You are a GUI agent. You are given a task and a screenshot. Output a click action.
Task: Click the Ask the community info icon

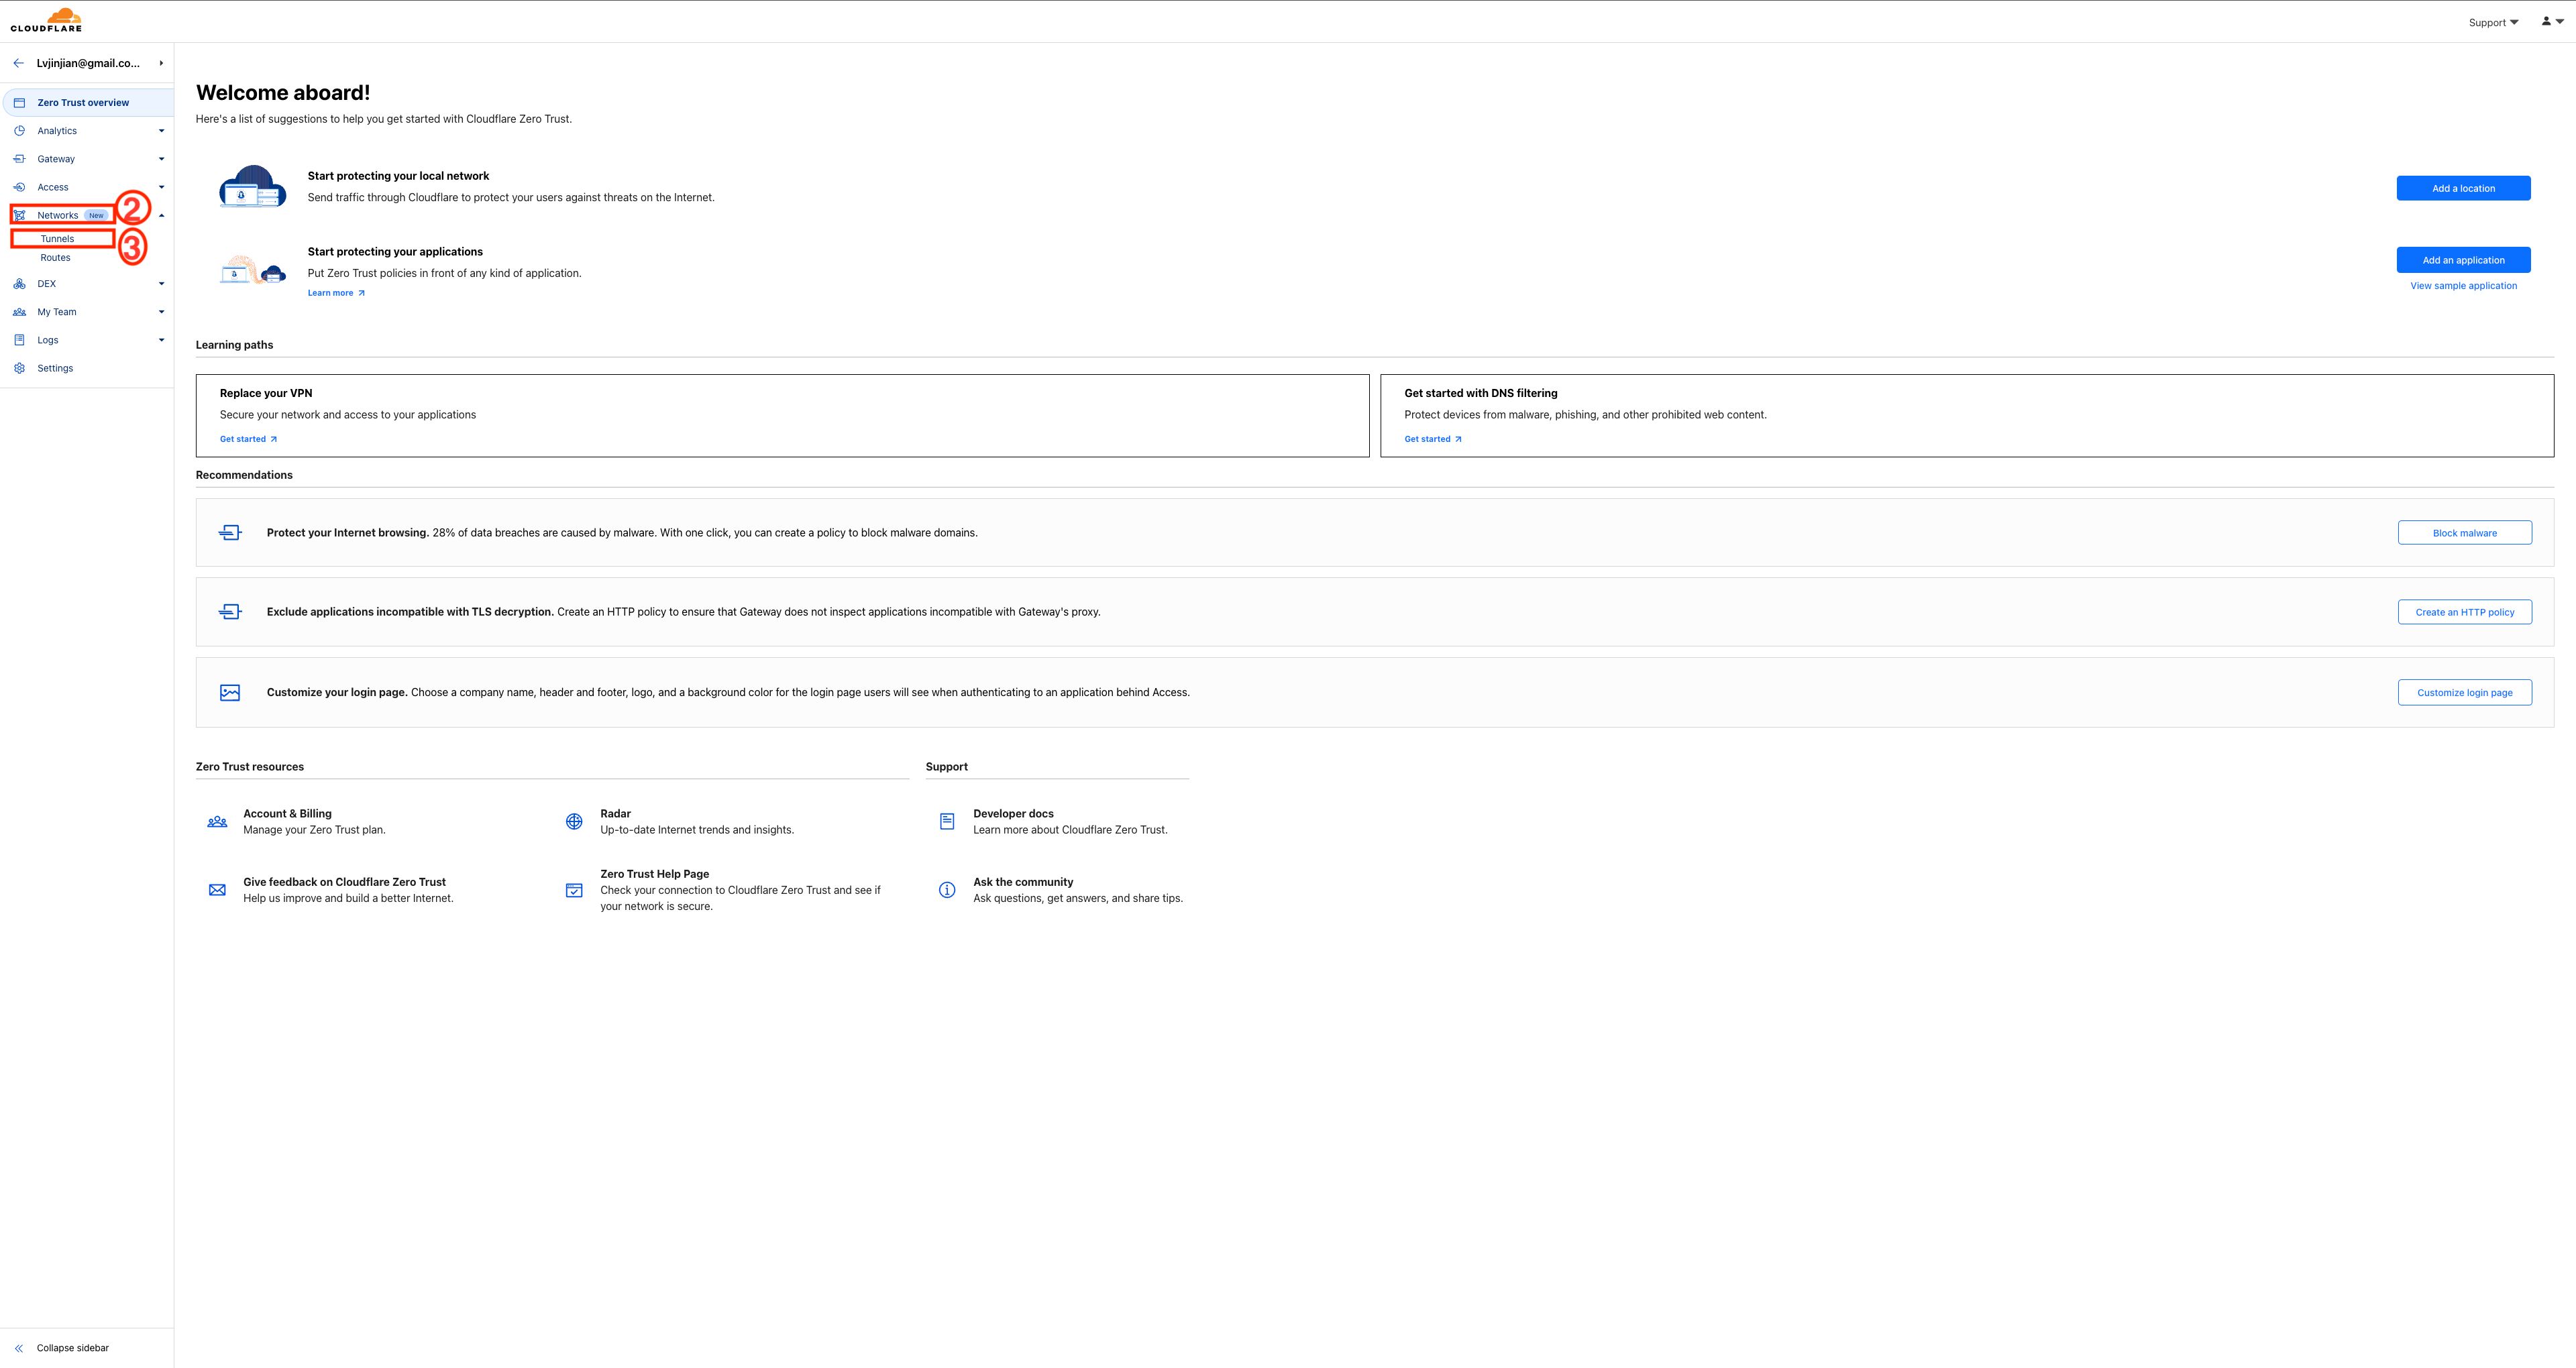click(x=947, y=890)
